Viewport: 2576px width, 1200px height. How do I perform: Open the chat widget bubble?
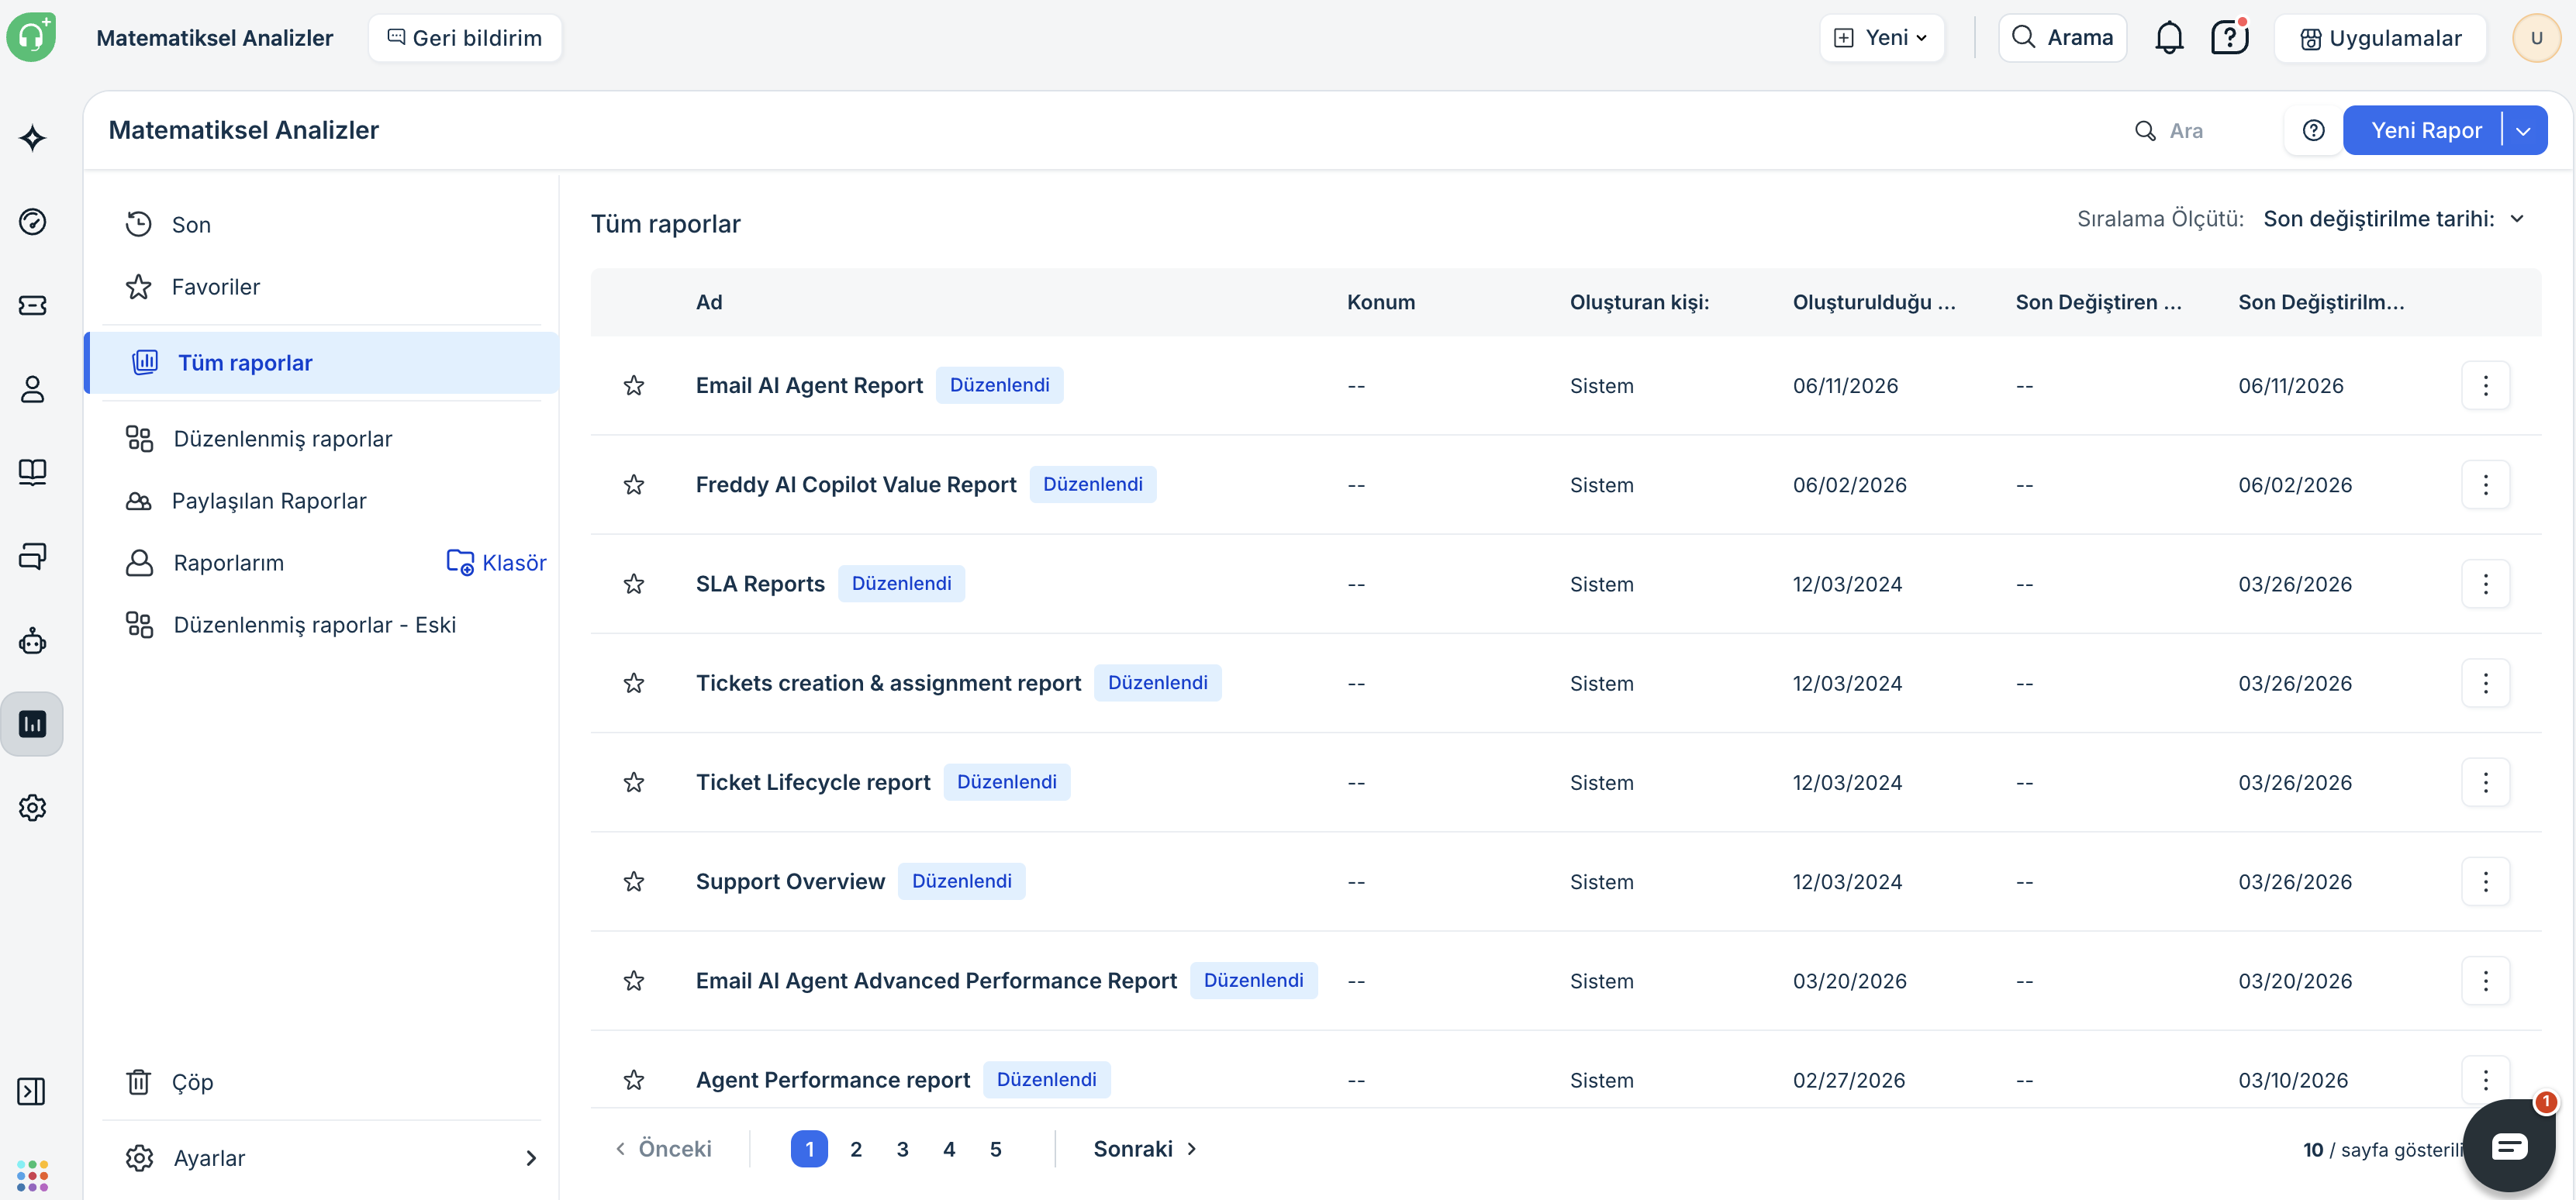click(x=2508, y=1146)
